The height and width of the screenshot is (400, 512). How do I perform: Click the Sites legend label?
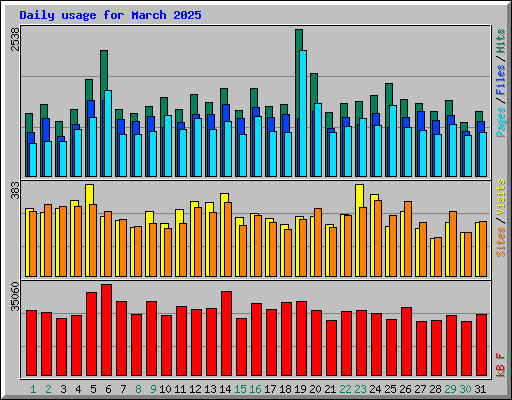click(500, 242)
